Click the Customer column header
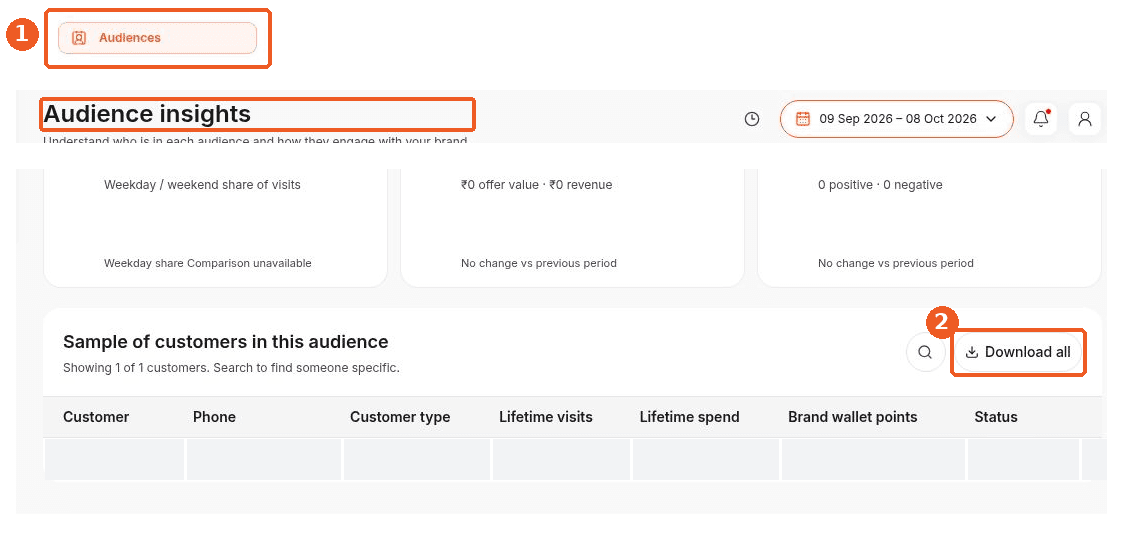 [96, 417]
